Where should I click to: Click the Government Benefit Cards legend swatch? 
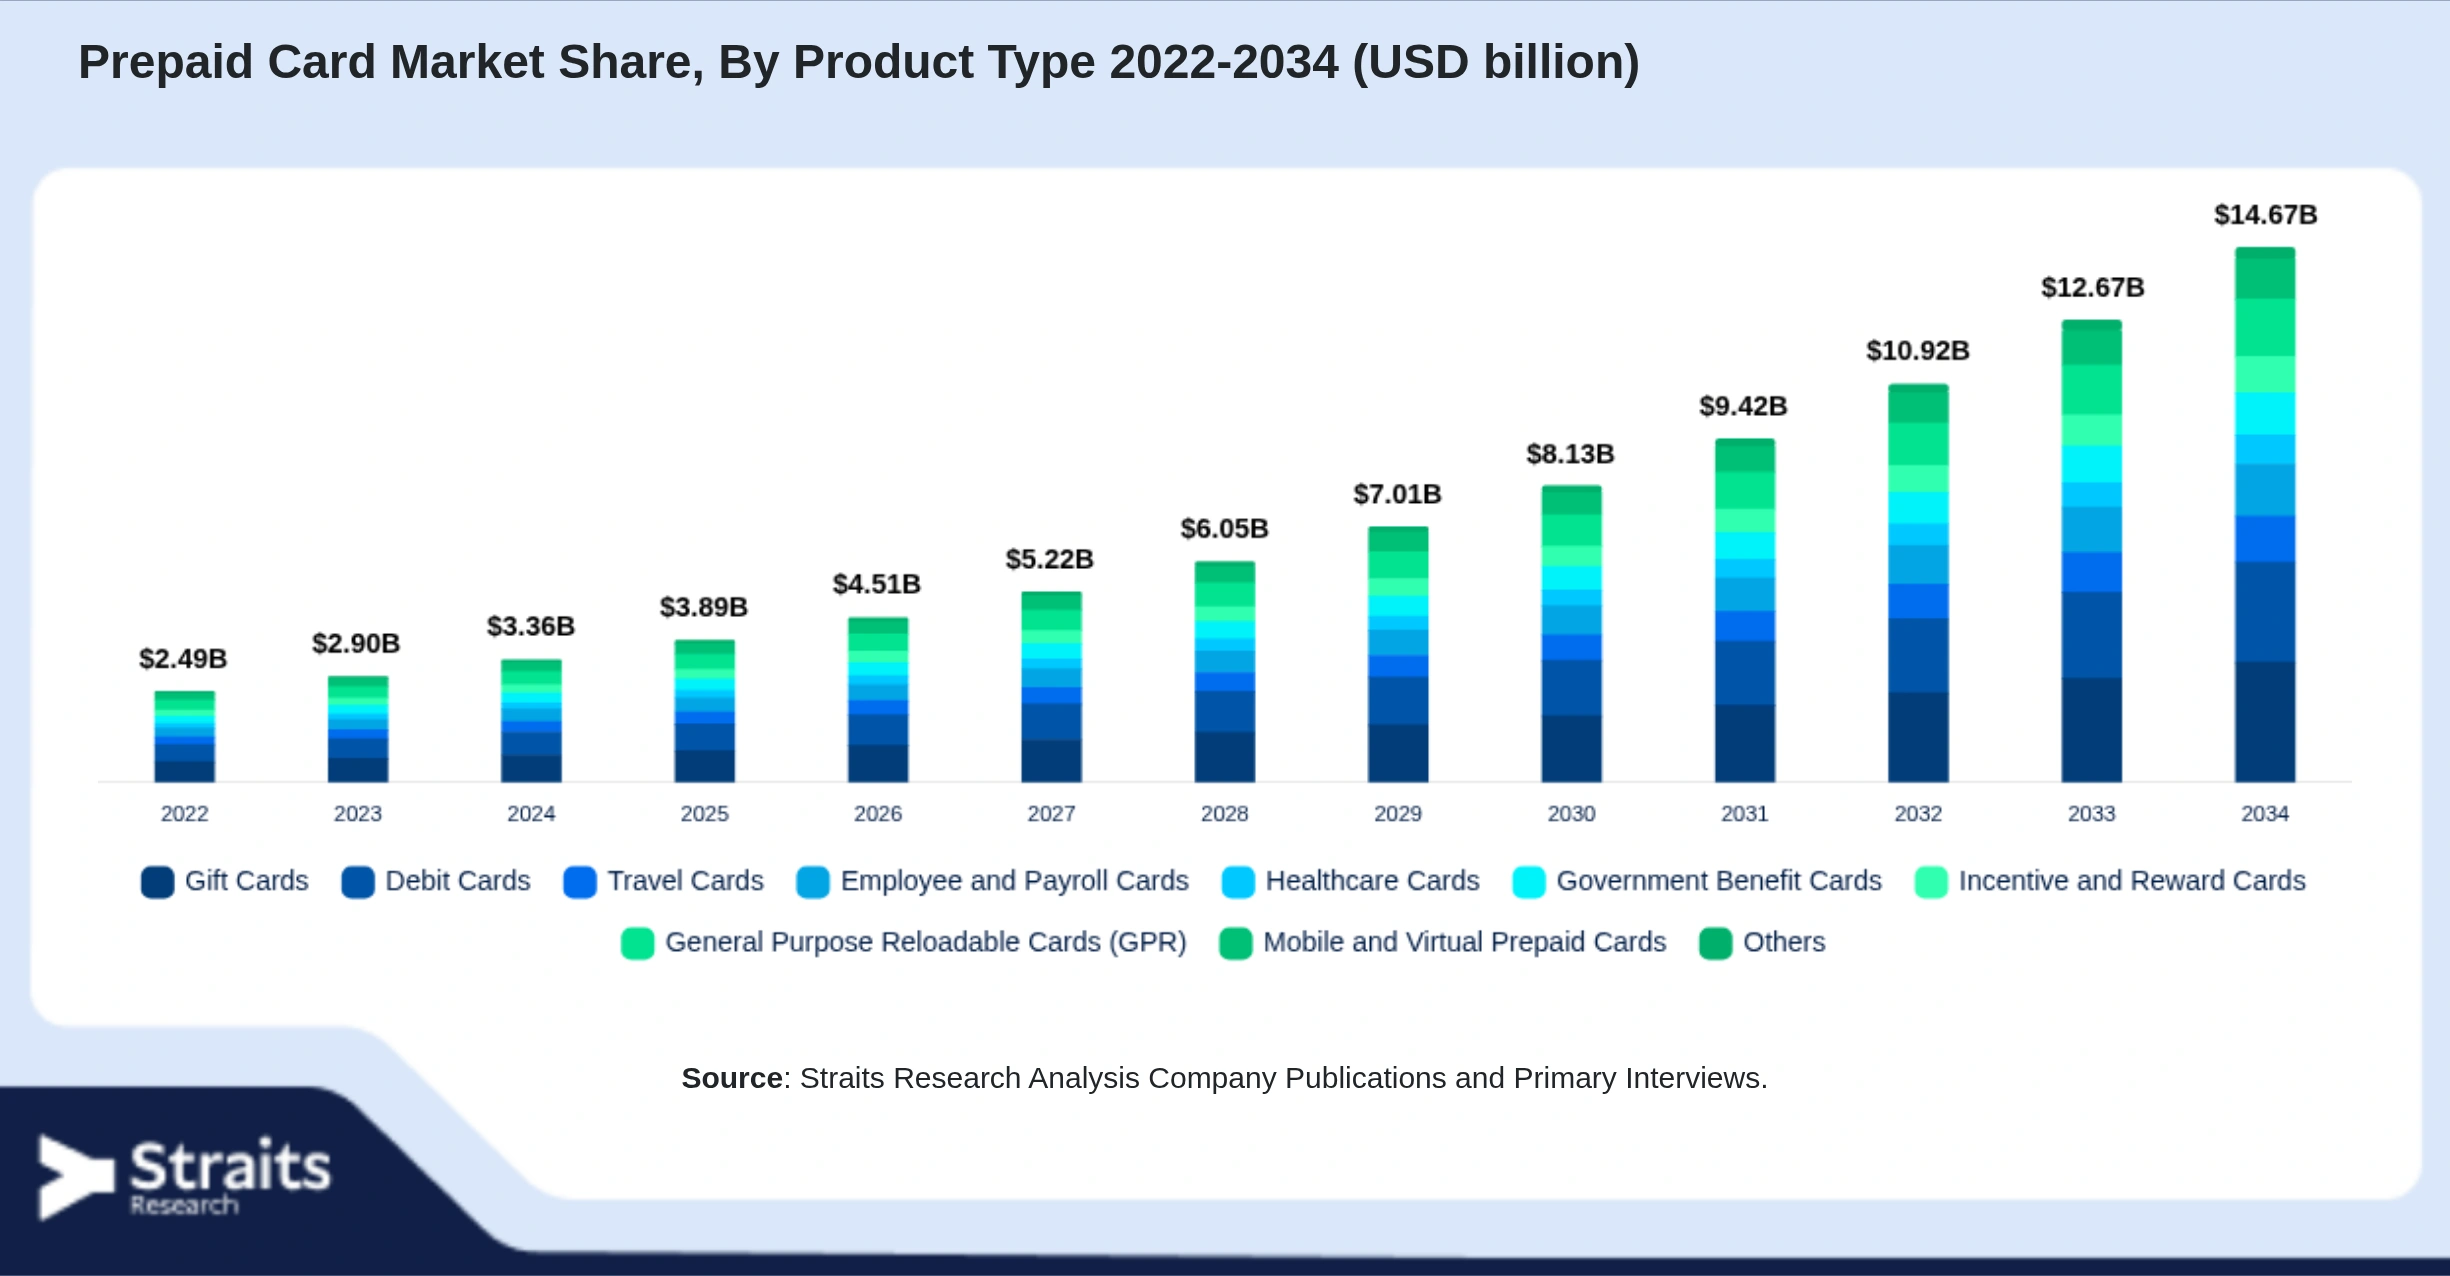point(1529,882)
